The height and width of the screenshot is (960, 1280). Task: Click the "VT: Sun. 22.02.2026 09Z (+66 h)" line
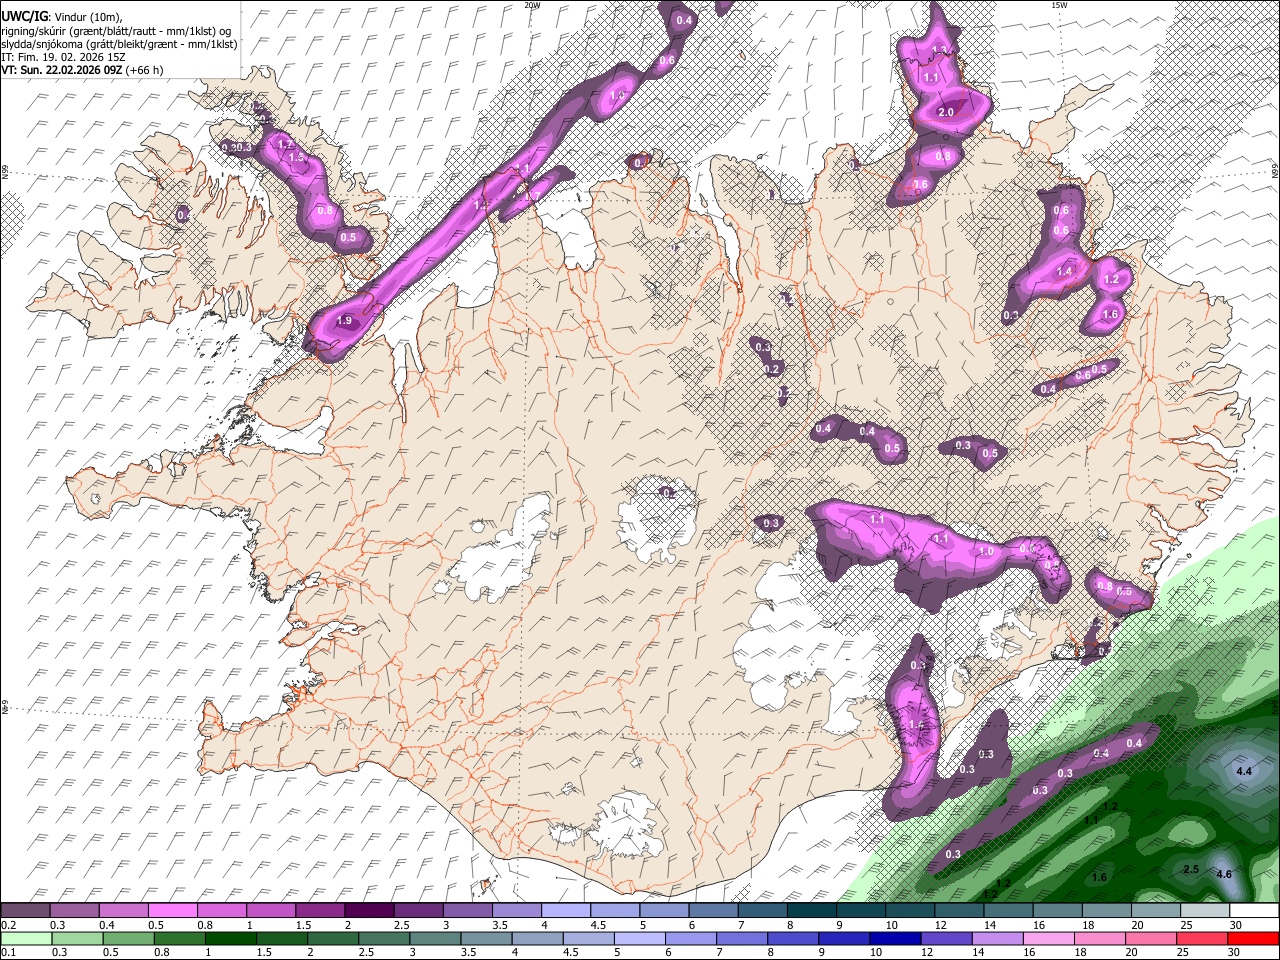(x=82, y=70)
